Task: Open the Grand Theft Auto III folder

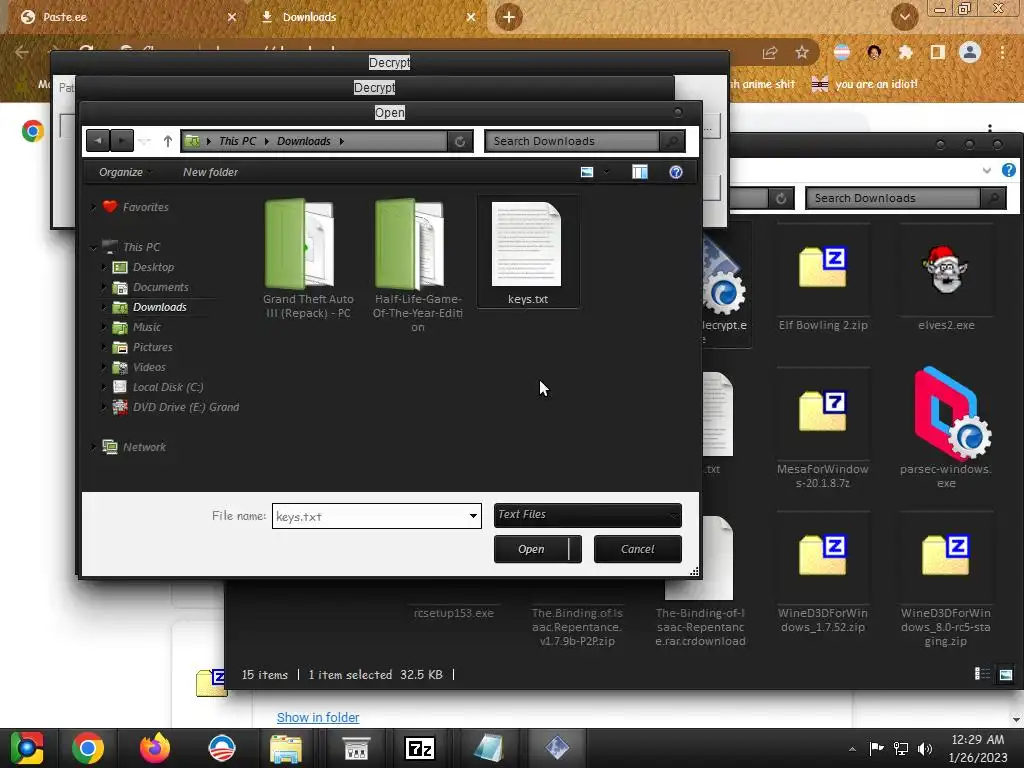Action: tap(308, 259)
